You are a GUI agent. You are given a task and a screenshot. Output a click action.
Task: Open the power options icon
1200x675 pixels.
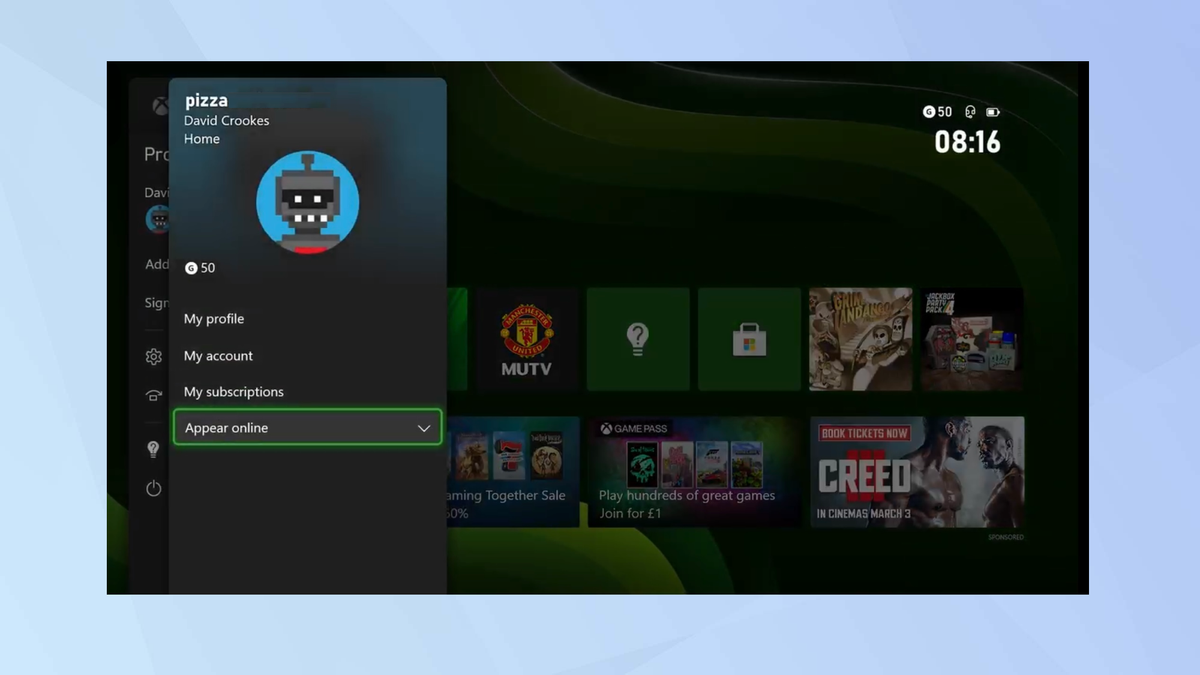click(x=153, y=489)
